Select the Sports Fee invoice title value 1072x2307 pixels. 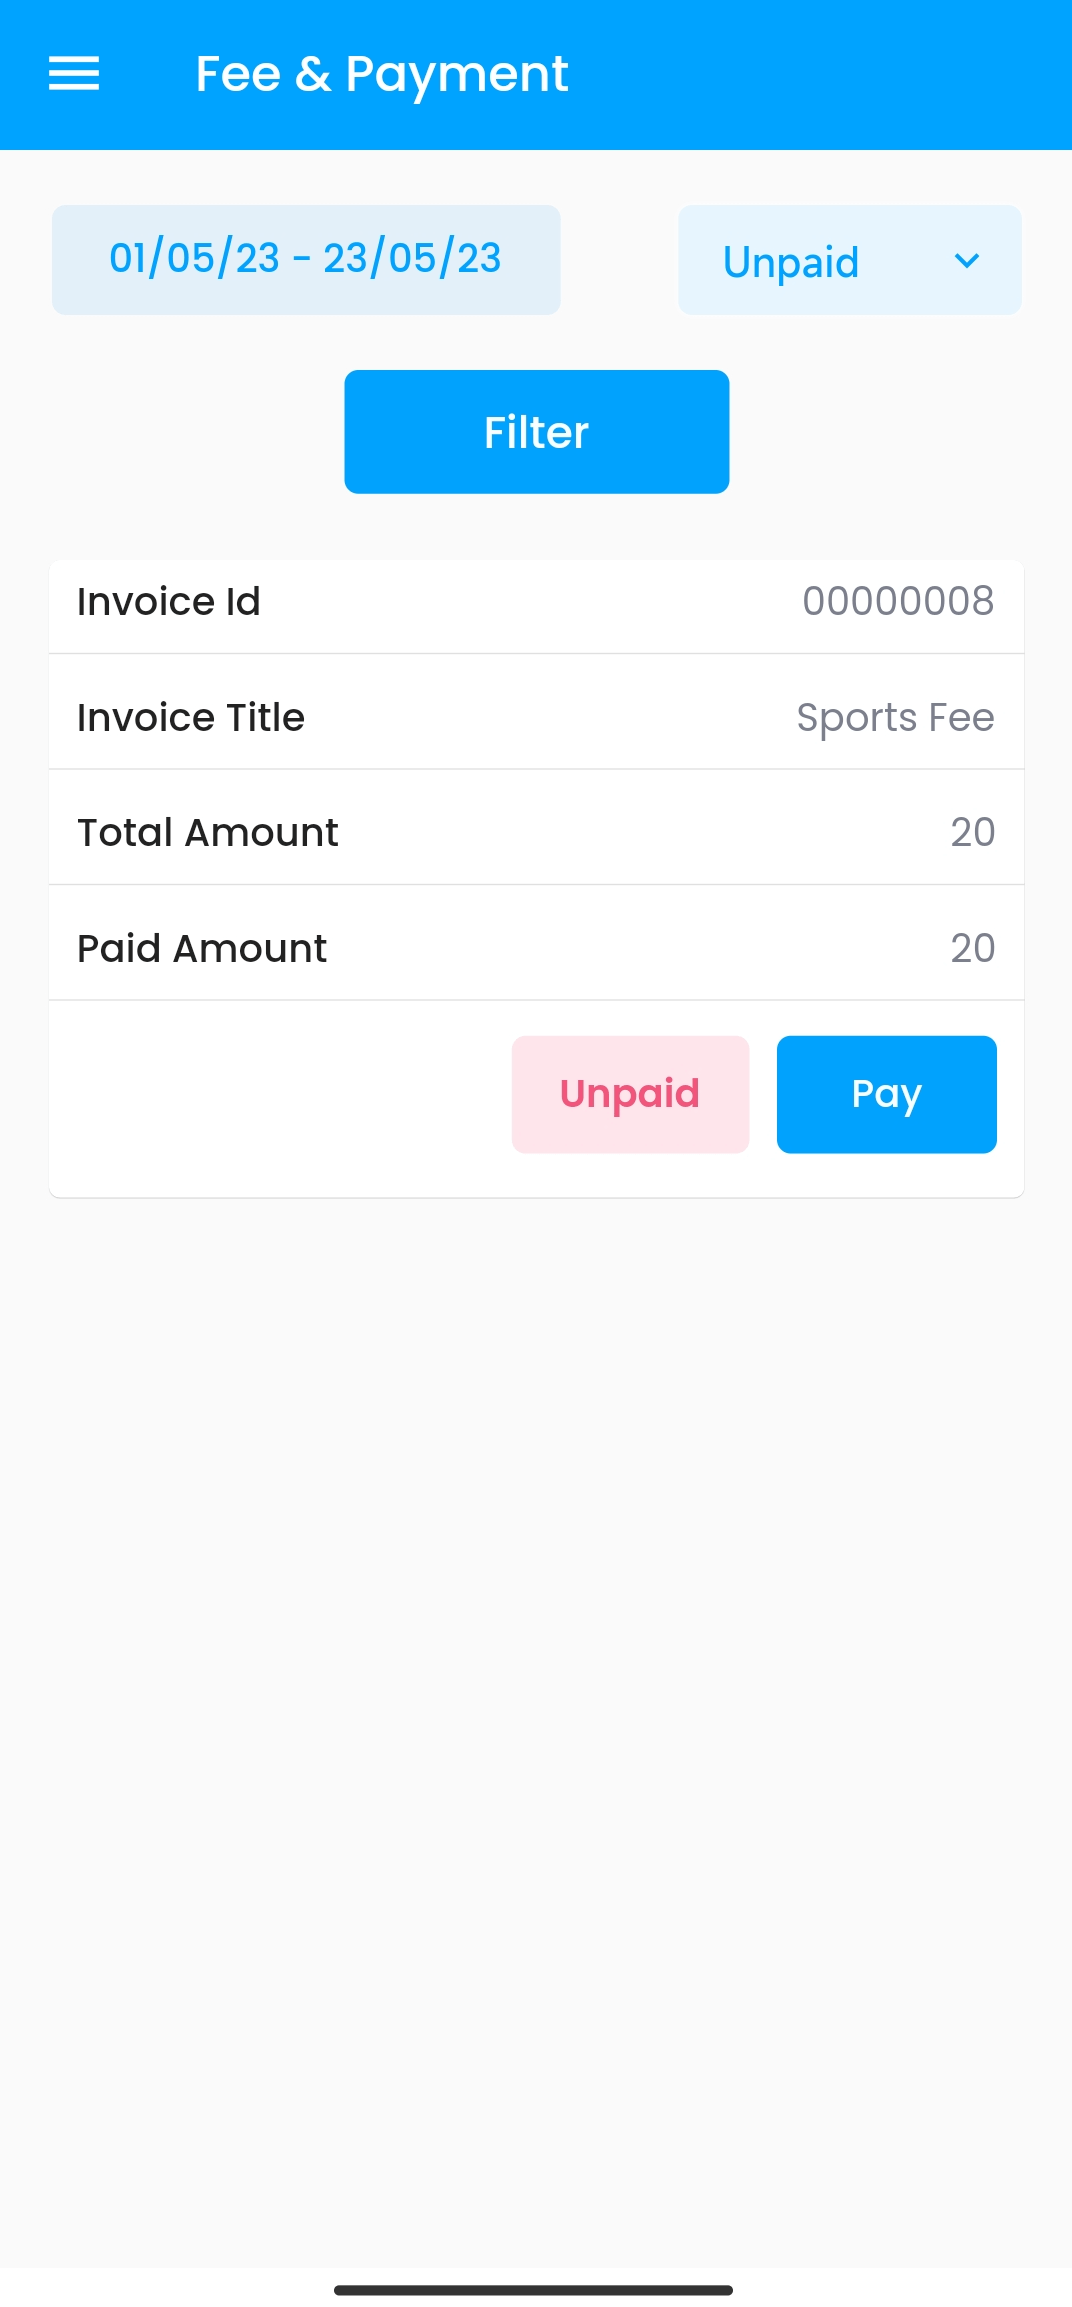pos(895,718)
